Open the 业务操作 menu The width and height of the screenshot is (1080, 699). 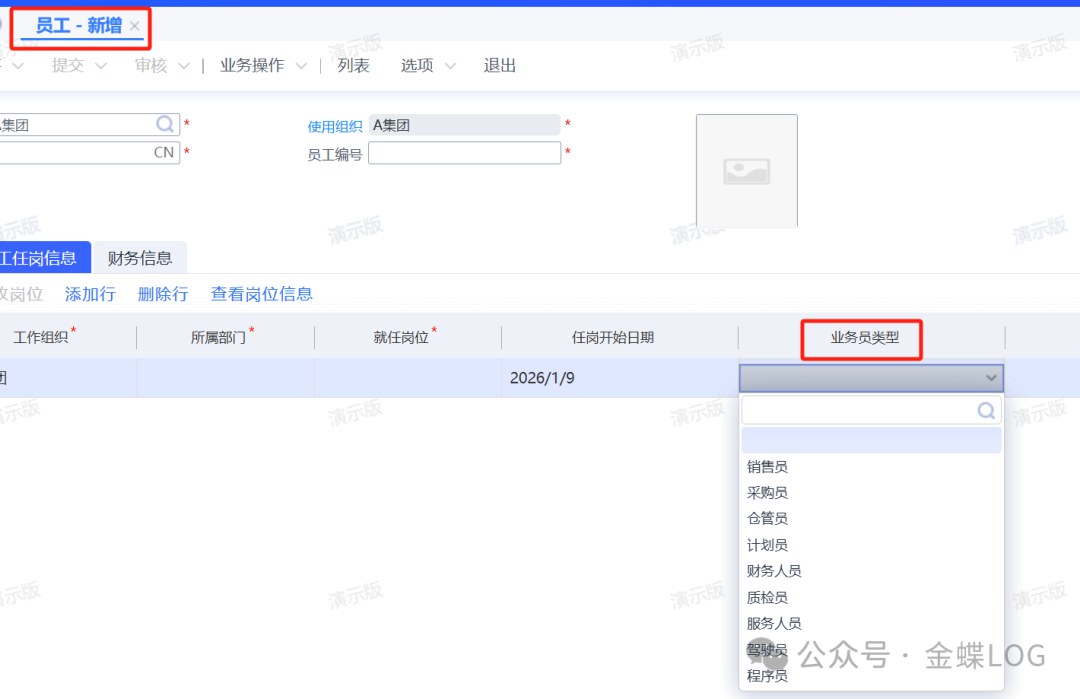tap(262, 66)
